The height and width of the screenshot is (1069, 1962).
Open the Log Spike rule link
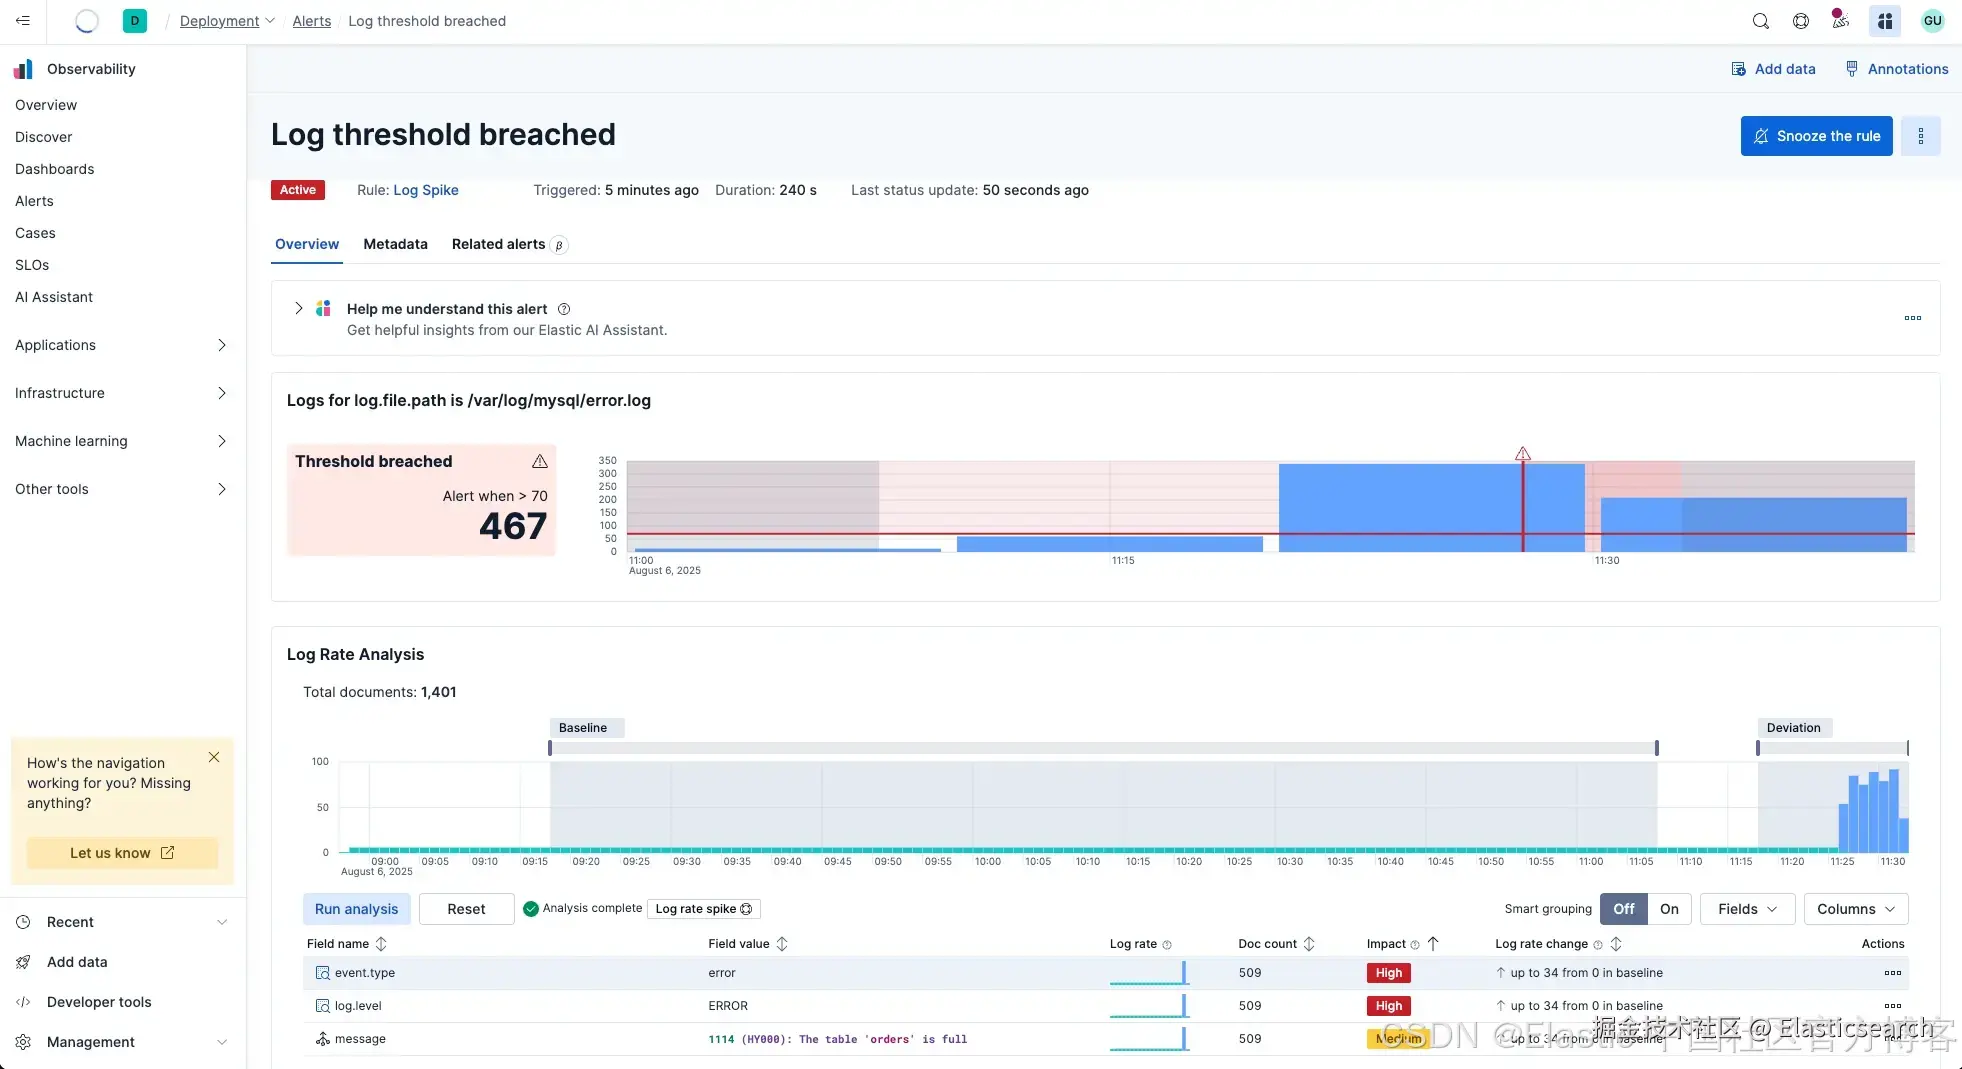[x=426, y=190]
